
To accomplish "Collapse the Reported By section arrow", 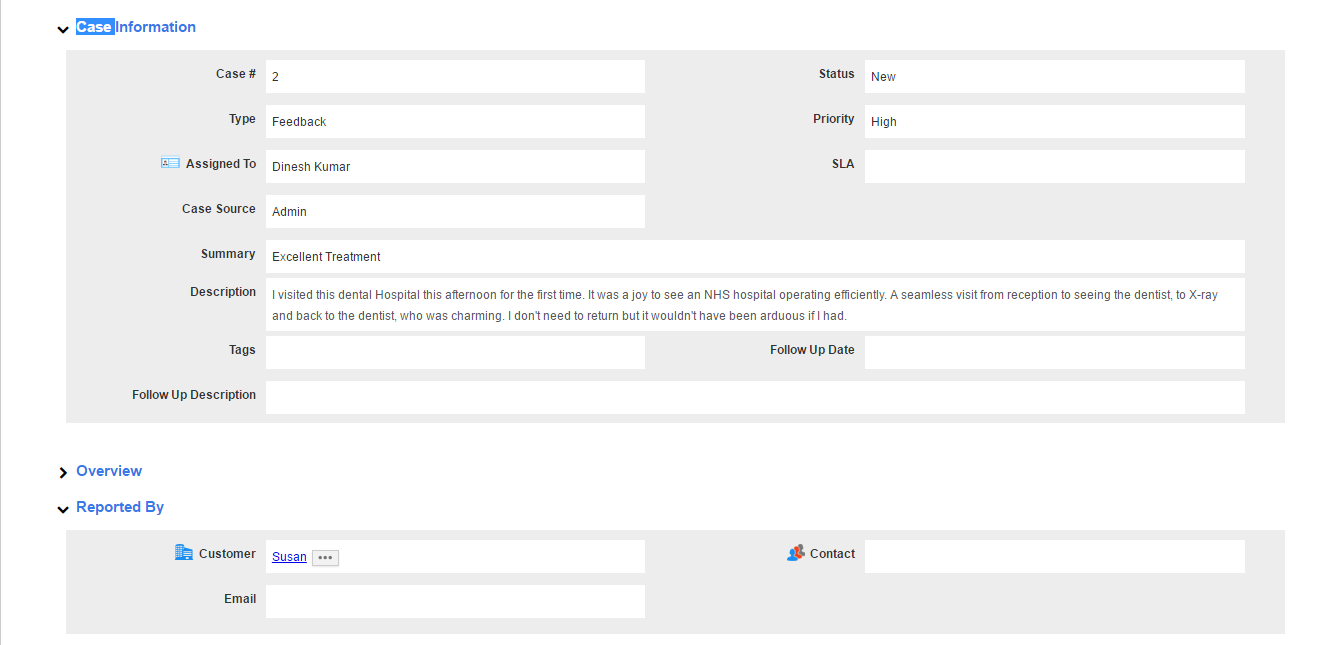I will (63, 509).
